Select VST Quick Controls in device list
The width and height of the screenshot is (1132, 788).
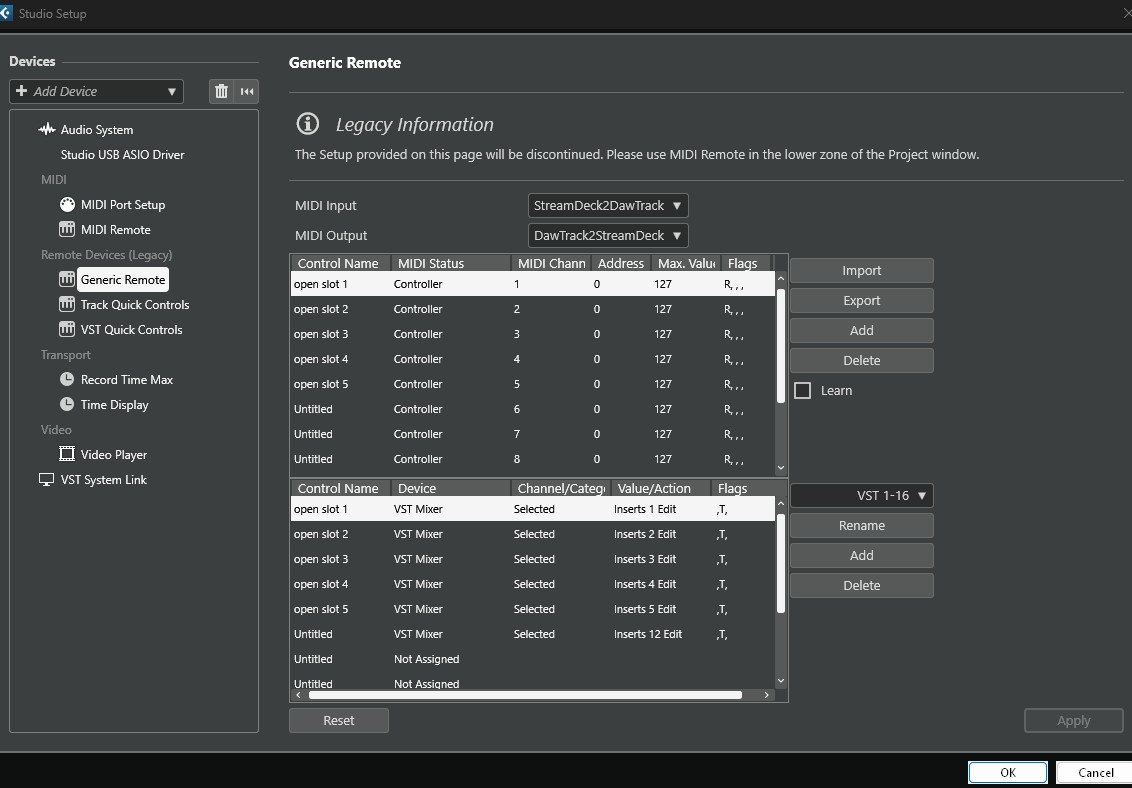(131, 330)
